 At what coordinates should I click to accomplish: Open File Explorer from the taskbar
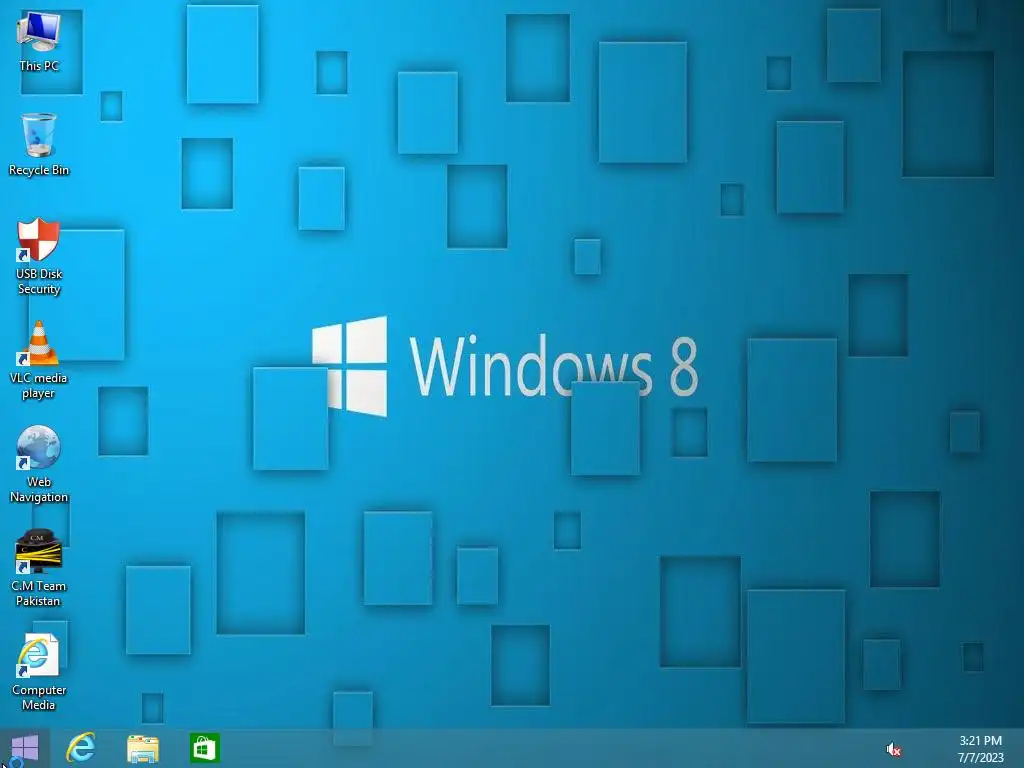(x=142, y=749)
